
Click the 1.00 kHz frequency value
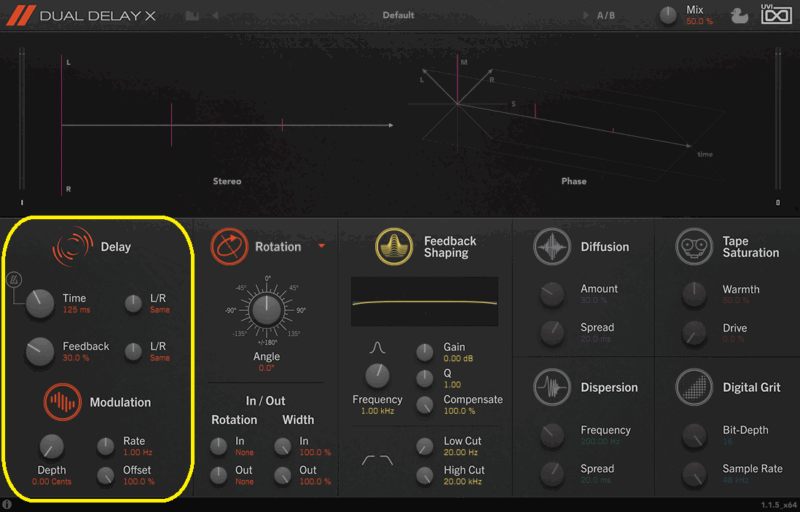tap(378, 411)
